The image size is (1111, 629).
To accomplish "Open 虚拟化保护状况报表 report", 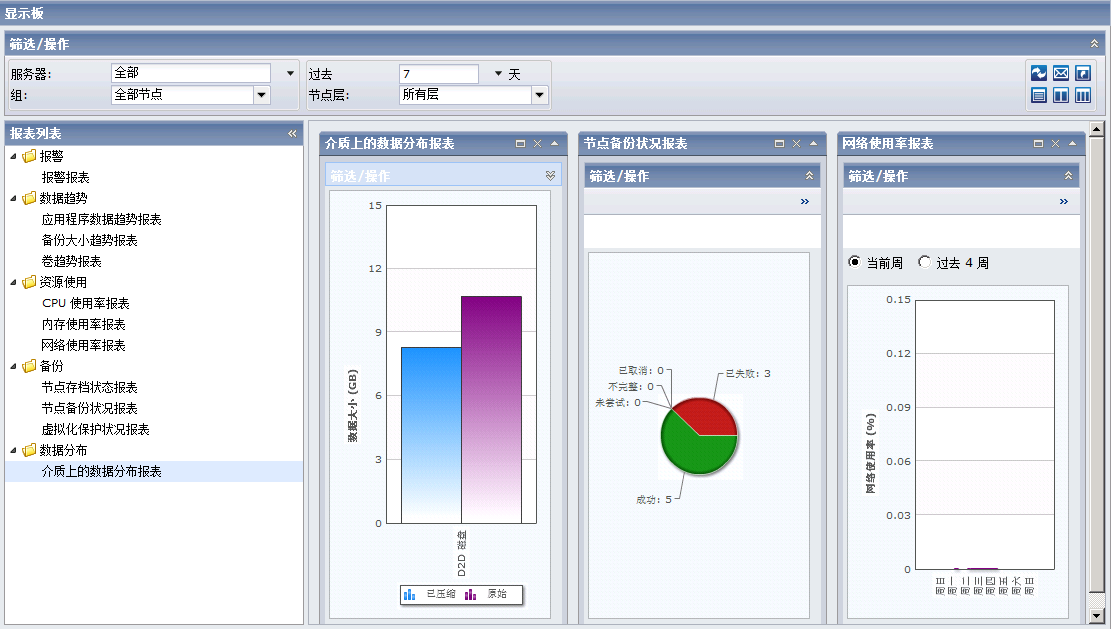I will click(x=95, y=429).
